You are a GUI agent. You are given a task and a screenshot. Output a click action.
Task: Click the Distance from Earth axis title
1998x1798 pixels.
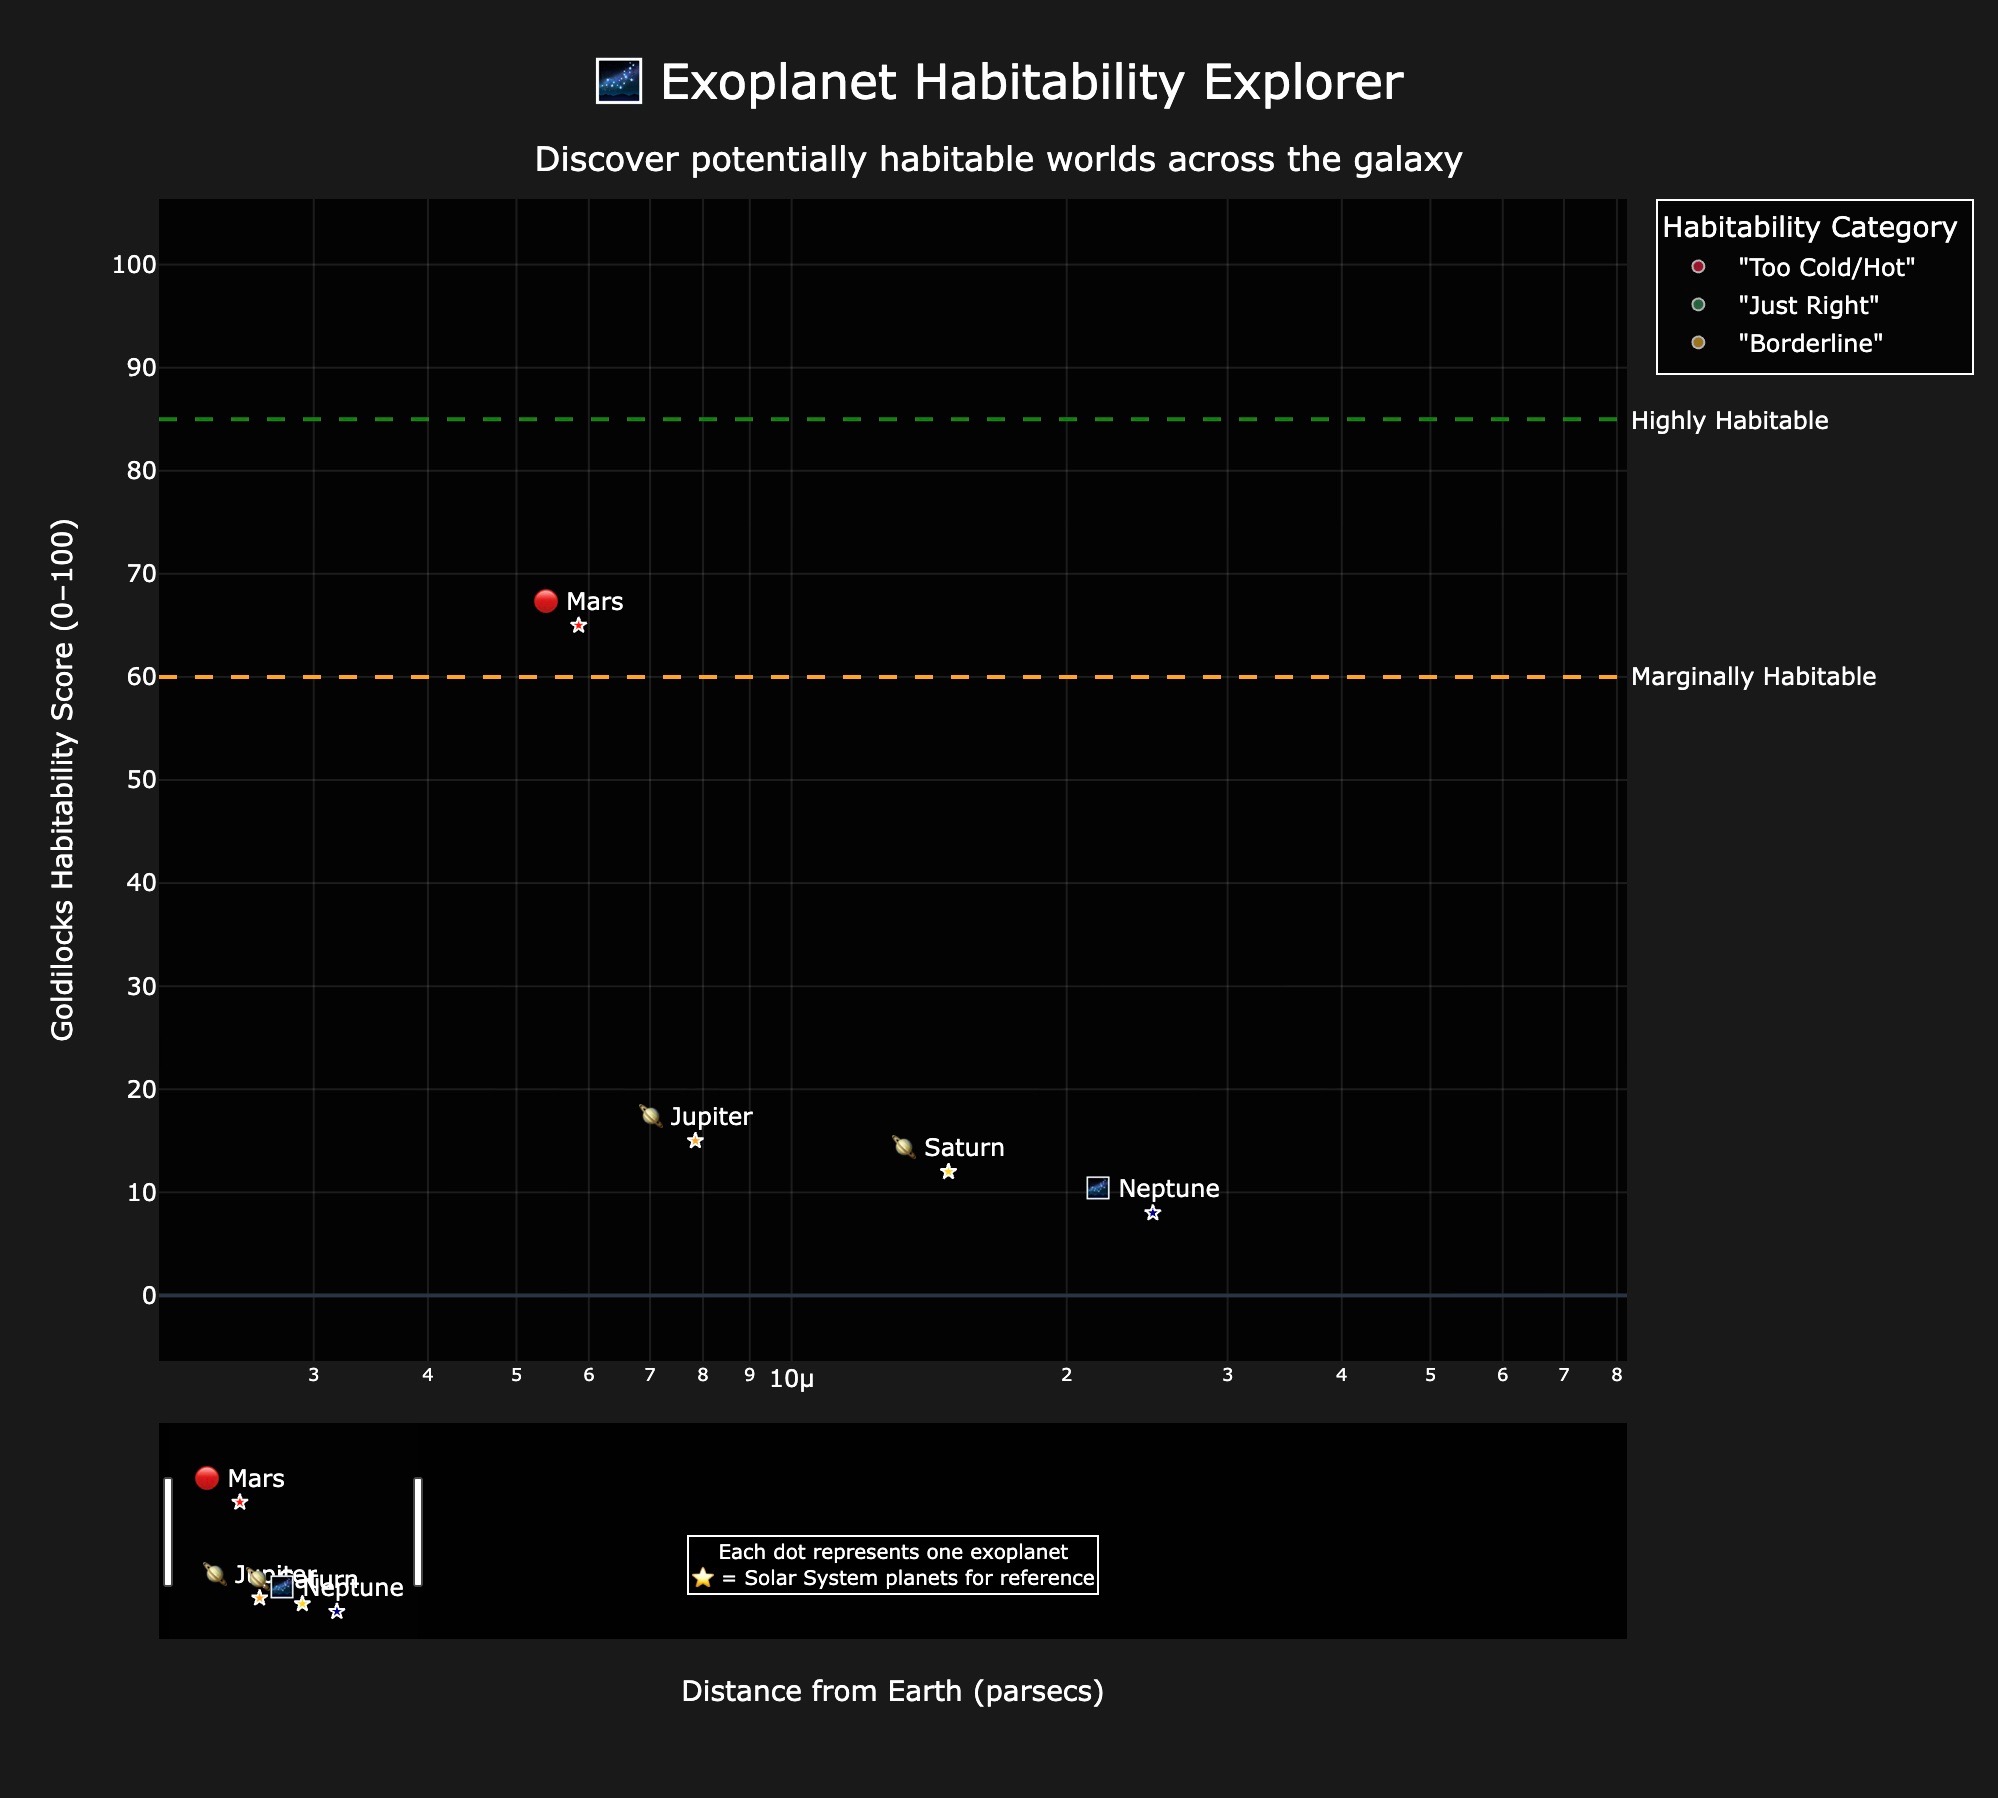click(893, 1691)
